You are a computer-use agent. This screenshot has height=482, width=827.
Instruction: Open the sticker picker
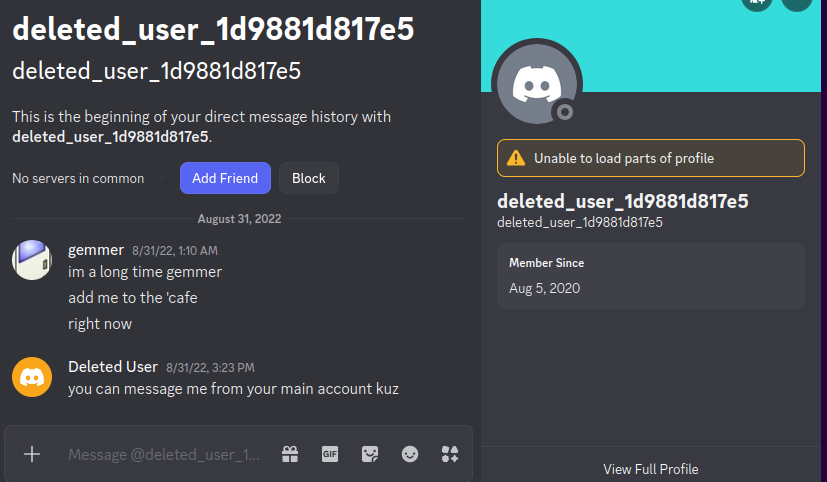(370, 454)
